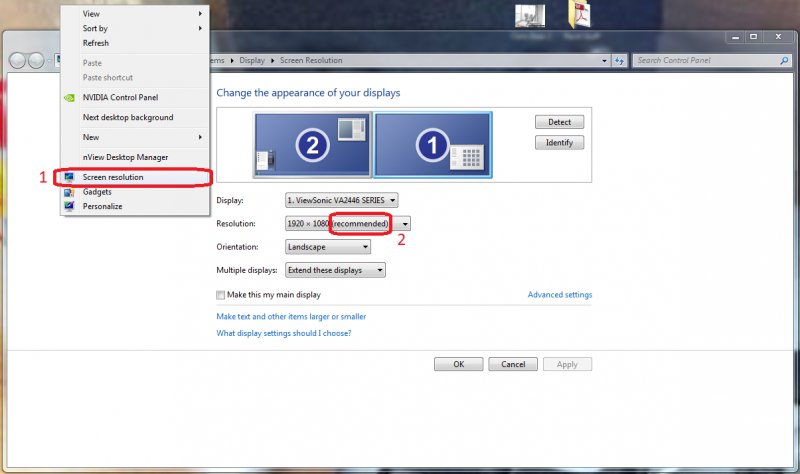Screen dimensions: 800x474
Task: Click the Cancel button
Action: click(x=513, y=364)
